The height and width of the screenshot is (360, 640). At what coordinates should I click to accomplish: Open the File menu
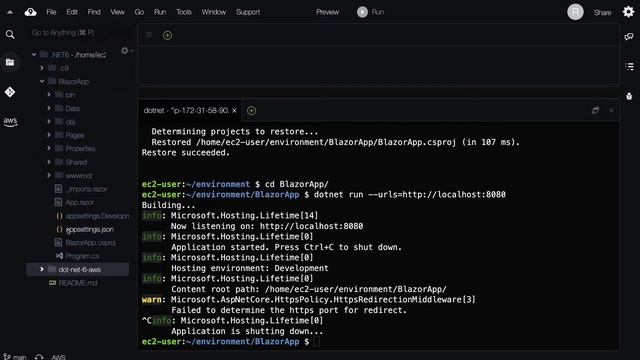(51, 12)
